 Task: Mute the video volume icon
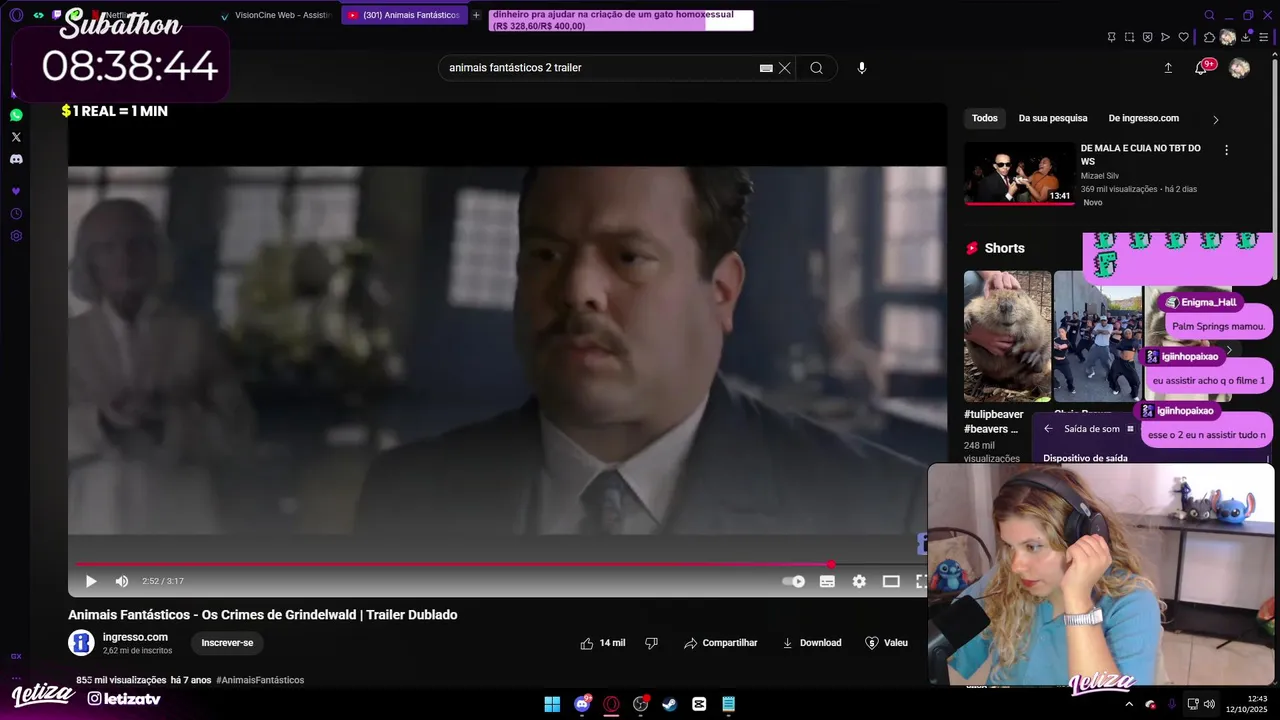[x=122, y=581]
